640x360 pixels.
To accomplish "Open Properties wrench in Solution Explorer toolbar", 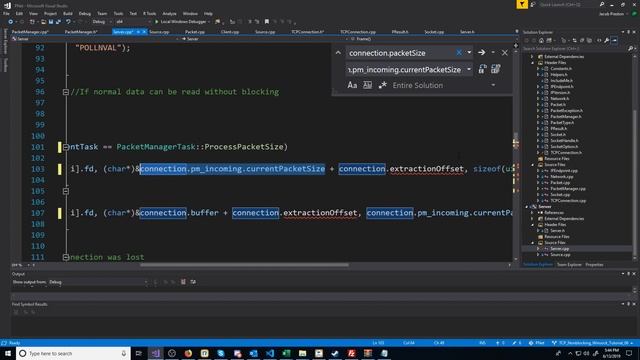I will click(x=607, y=40).
